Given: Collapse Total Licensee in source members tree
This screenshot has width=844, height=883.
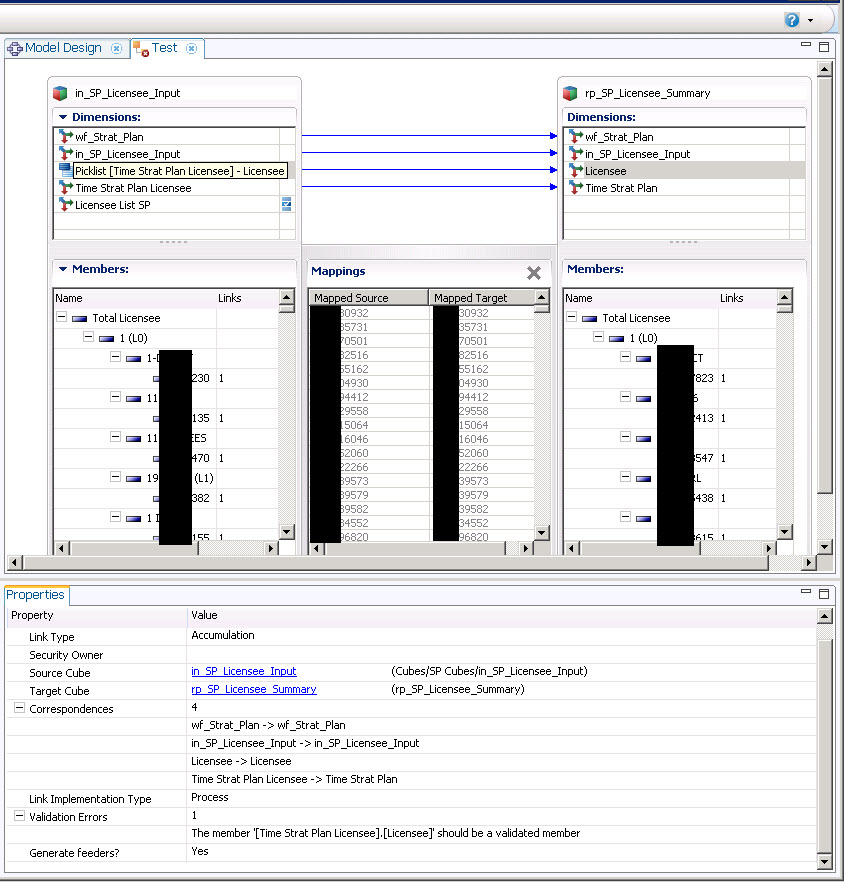Looking at the screenshot, I should pyautogui.click(x=62, y=318).
